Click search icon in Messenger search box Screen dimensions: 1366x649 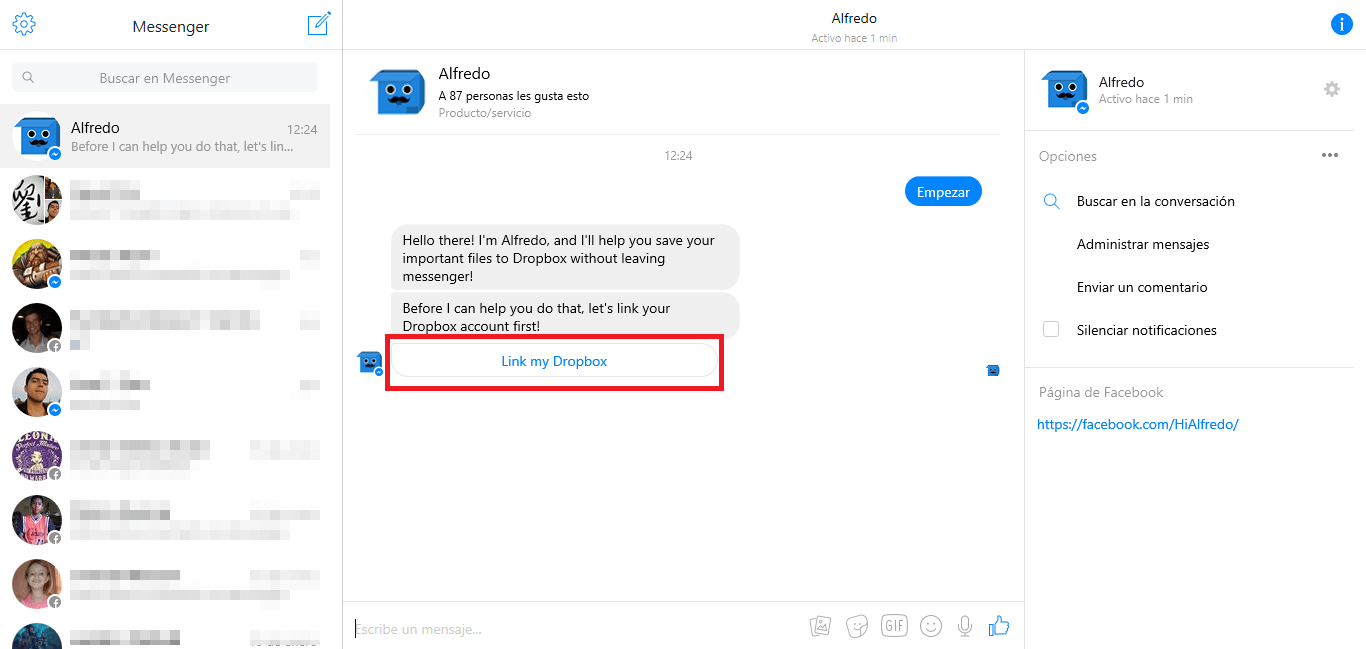point(28,78)
